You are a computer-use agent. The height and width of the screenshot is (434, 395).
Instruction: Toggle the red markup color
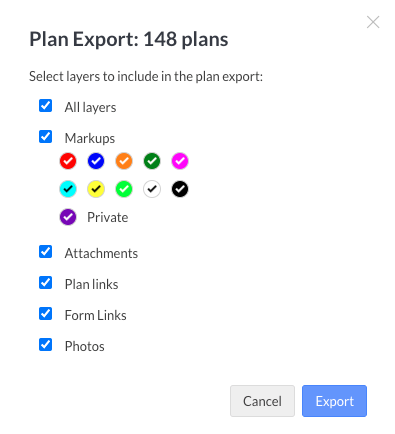tap(68, 161)
